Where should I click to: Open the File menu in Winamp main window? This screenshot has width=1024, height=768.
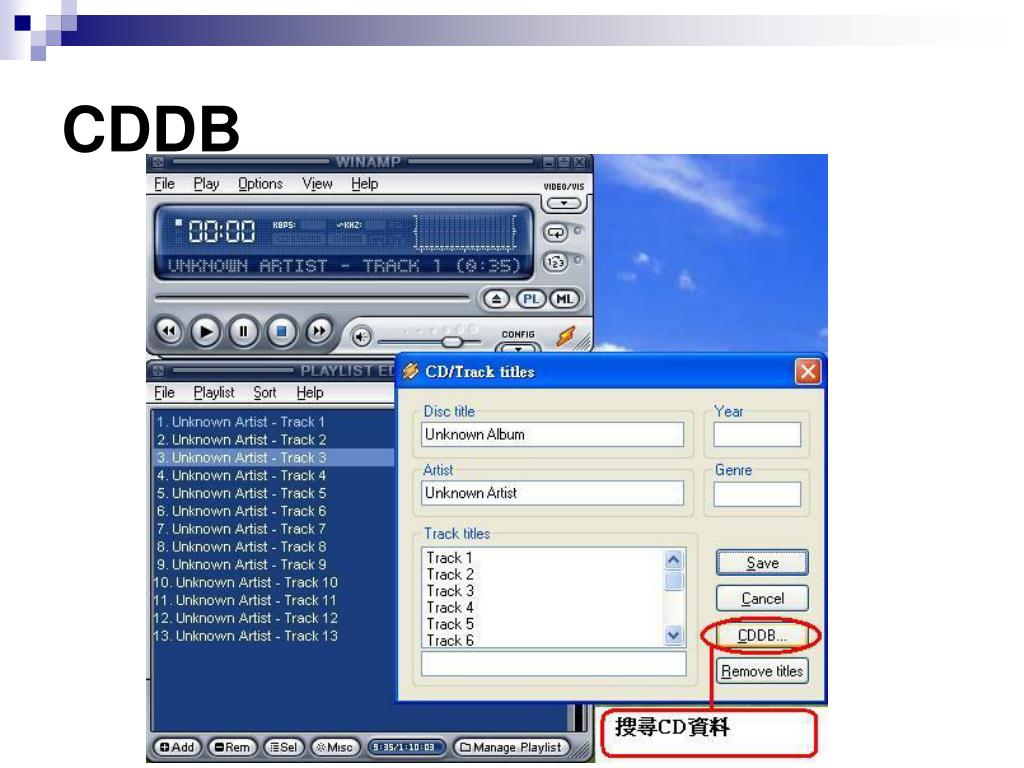(x=164, y=184)
